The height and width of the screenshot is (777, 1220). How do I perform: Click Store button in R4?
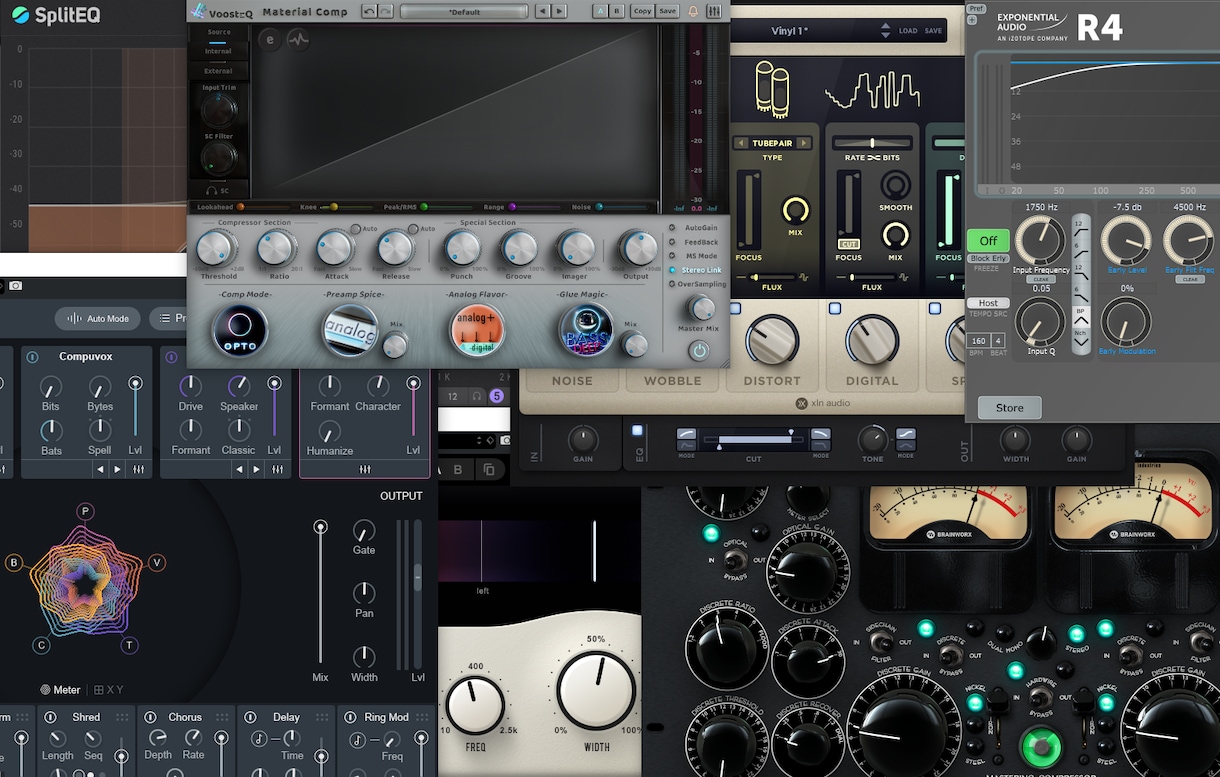click(1009, 408)
